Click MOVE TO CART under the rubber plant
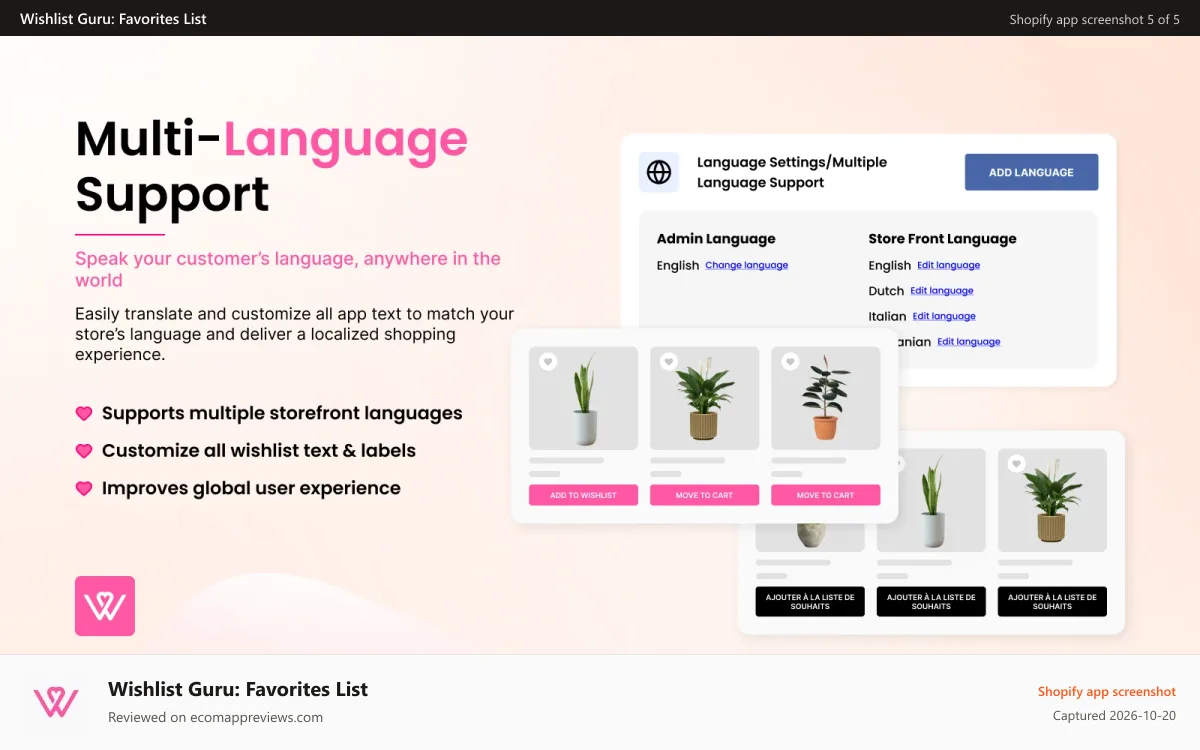The width and height of the screenshot is (1200, 750). [x=825, y=495]
